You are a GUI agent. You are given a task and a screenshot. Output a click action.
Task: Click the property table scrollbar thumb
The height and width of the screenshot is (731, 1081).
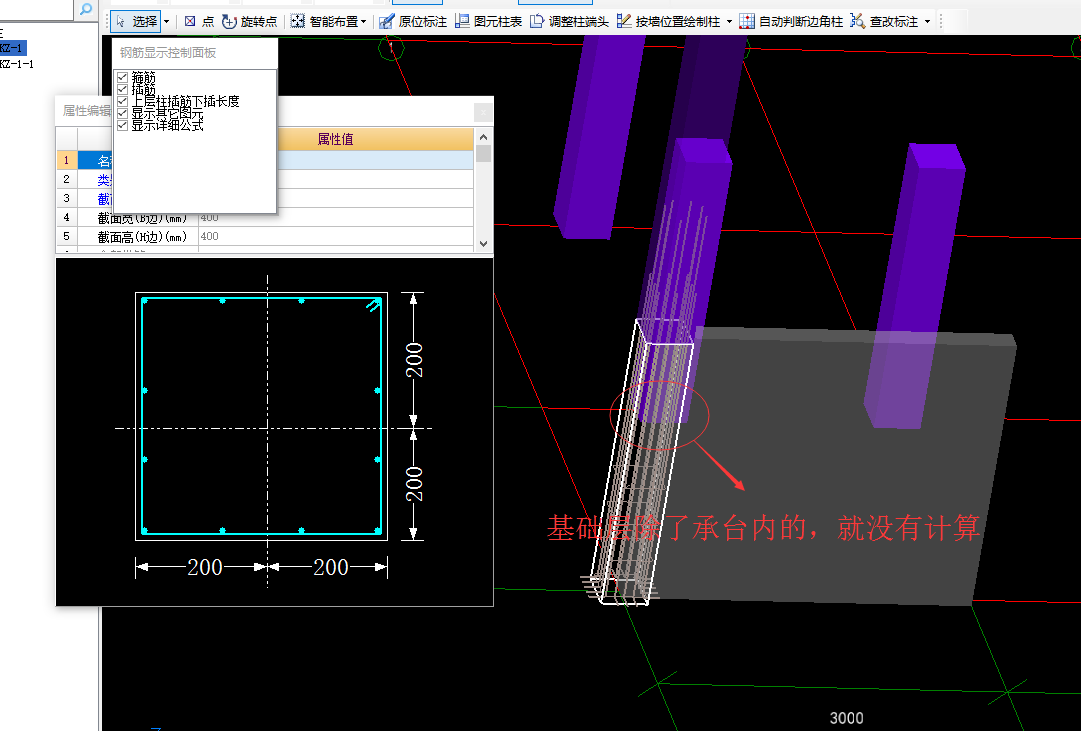tap(483, 153)
